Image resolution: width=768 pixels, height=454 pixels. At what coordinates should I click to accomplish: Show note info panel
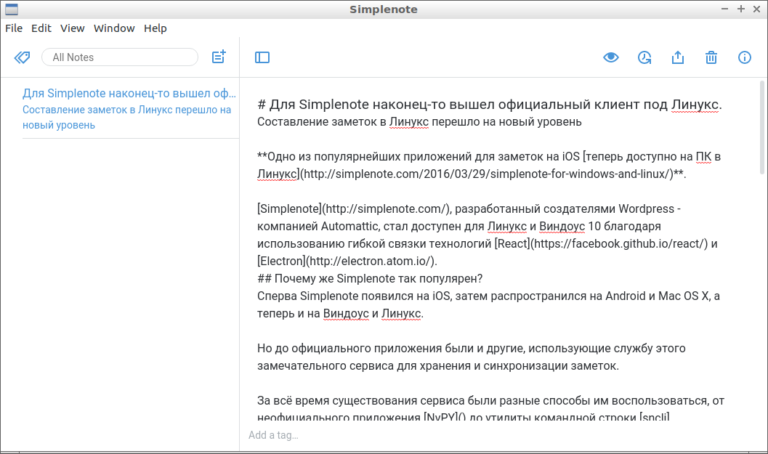[744, 57]
